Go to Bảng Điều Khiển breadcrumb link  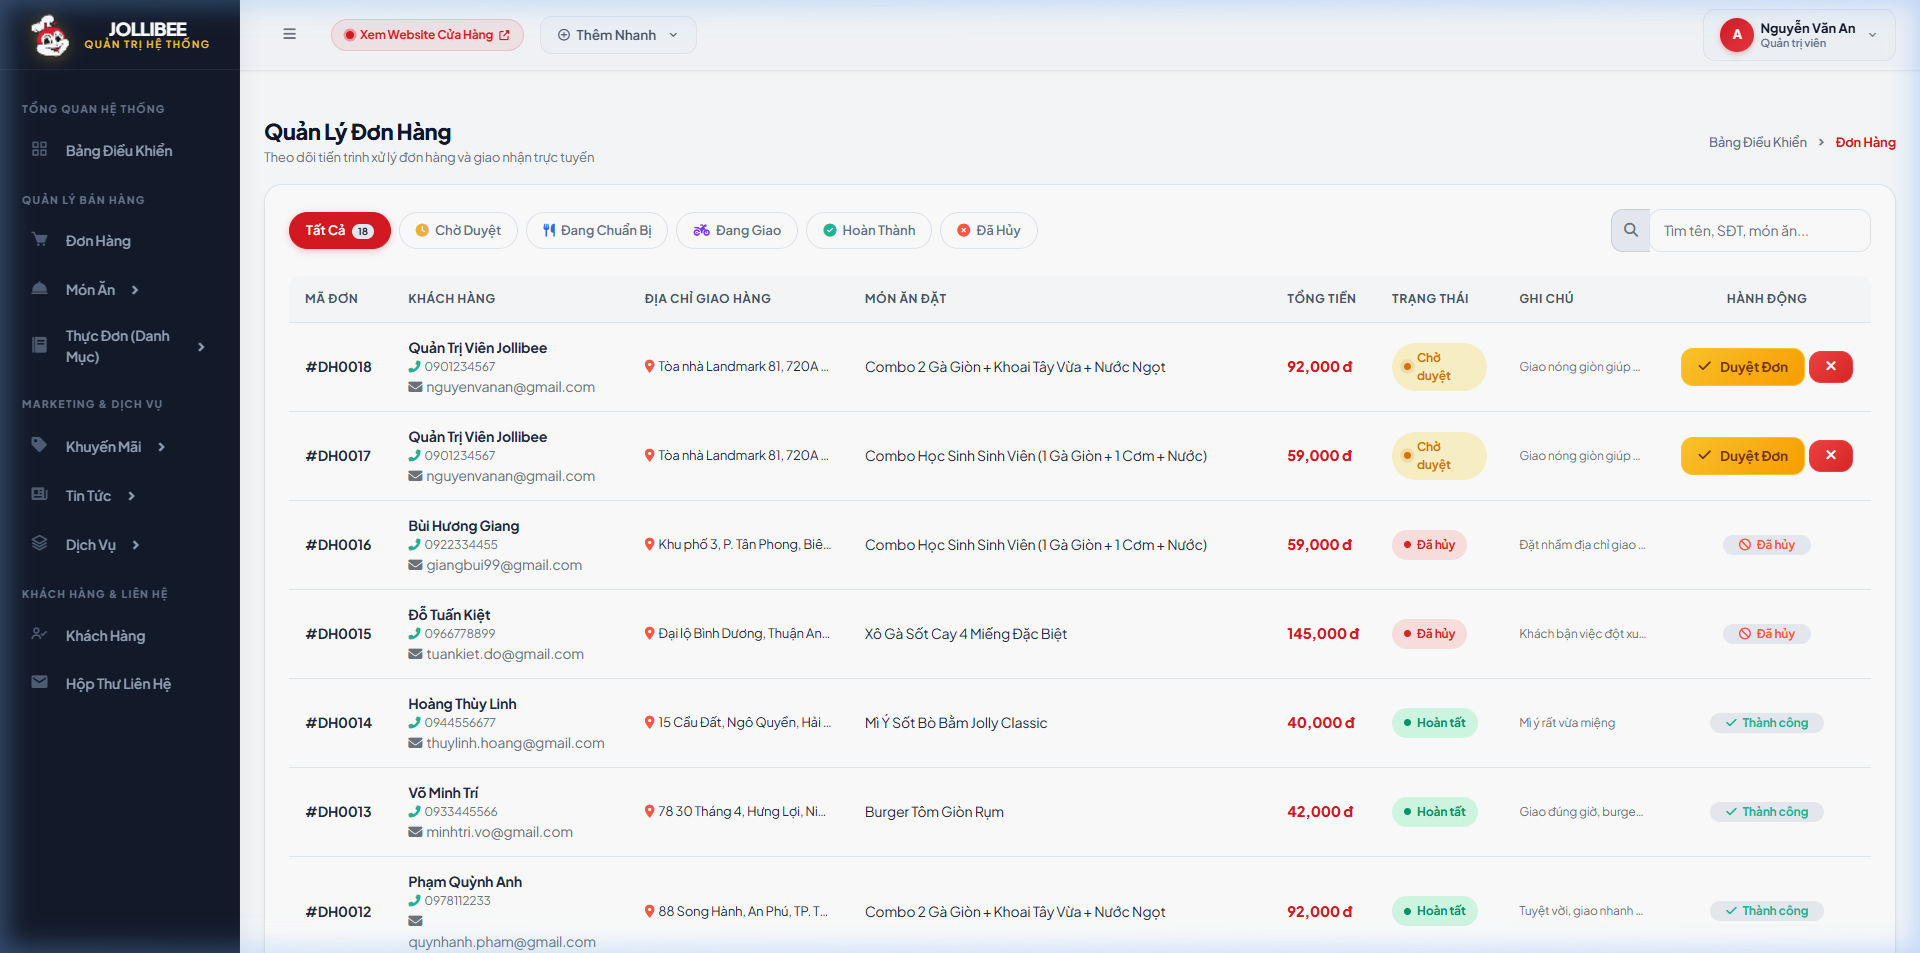click(x=1757, y=142)
